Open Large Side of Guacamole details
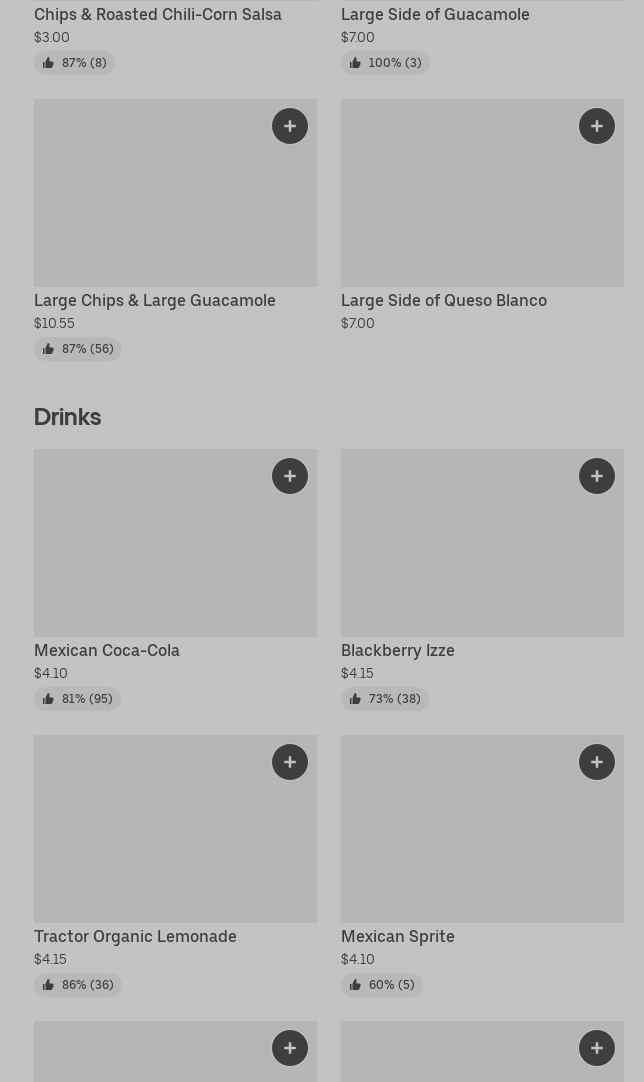 coord(435,14)
